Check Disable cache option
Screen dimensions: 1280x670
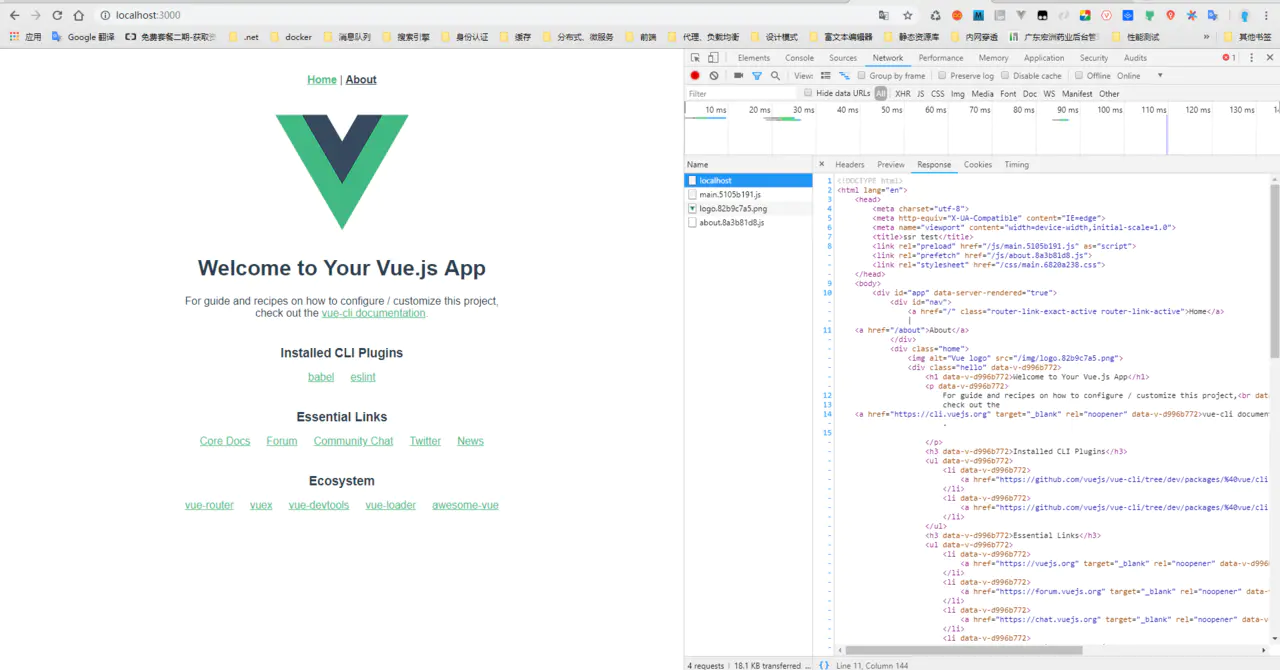(1005, 76)
